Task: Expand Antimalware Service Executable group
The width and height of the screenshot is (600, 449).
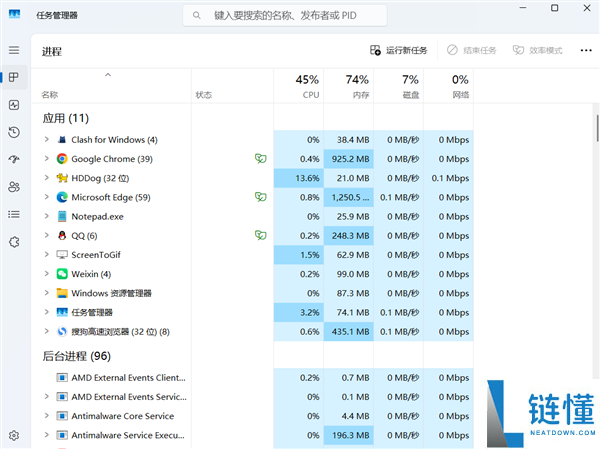Action: point(46,434)
